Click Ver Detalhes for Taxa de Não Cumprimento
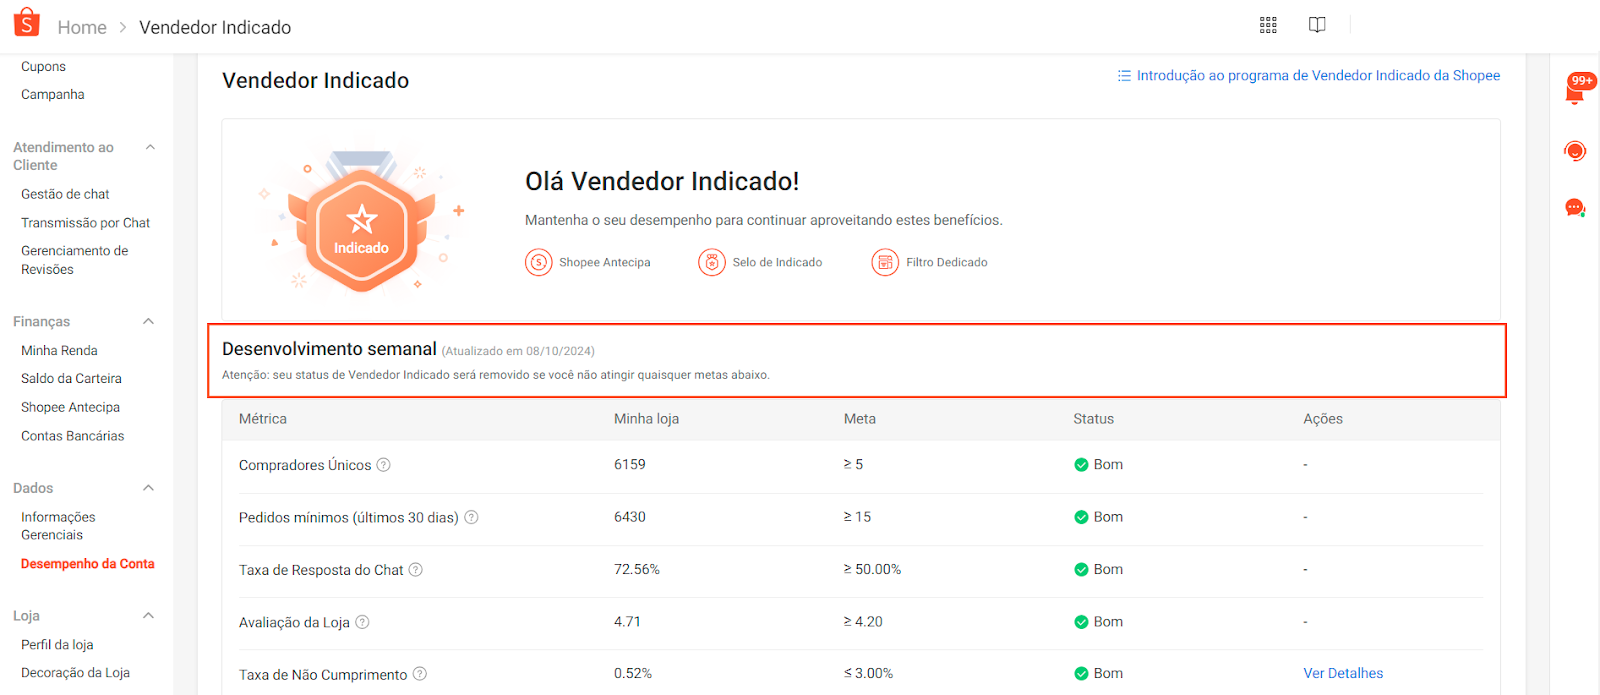 click(1343, 673)
